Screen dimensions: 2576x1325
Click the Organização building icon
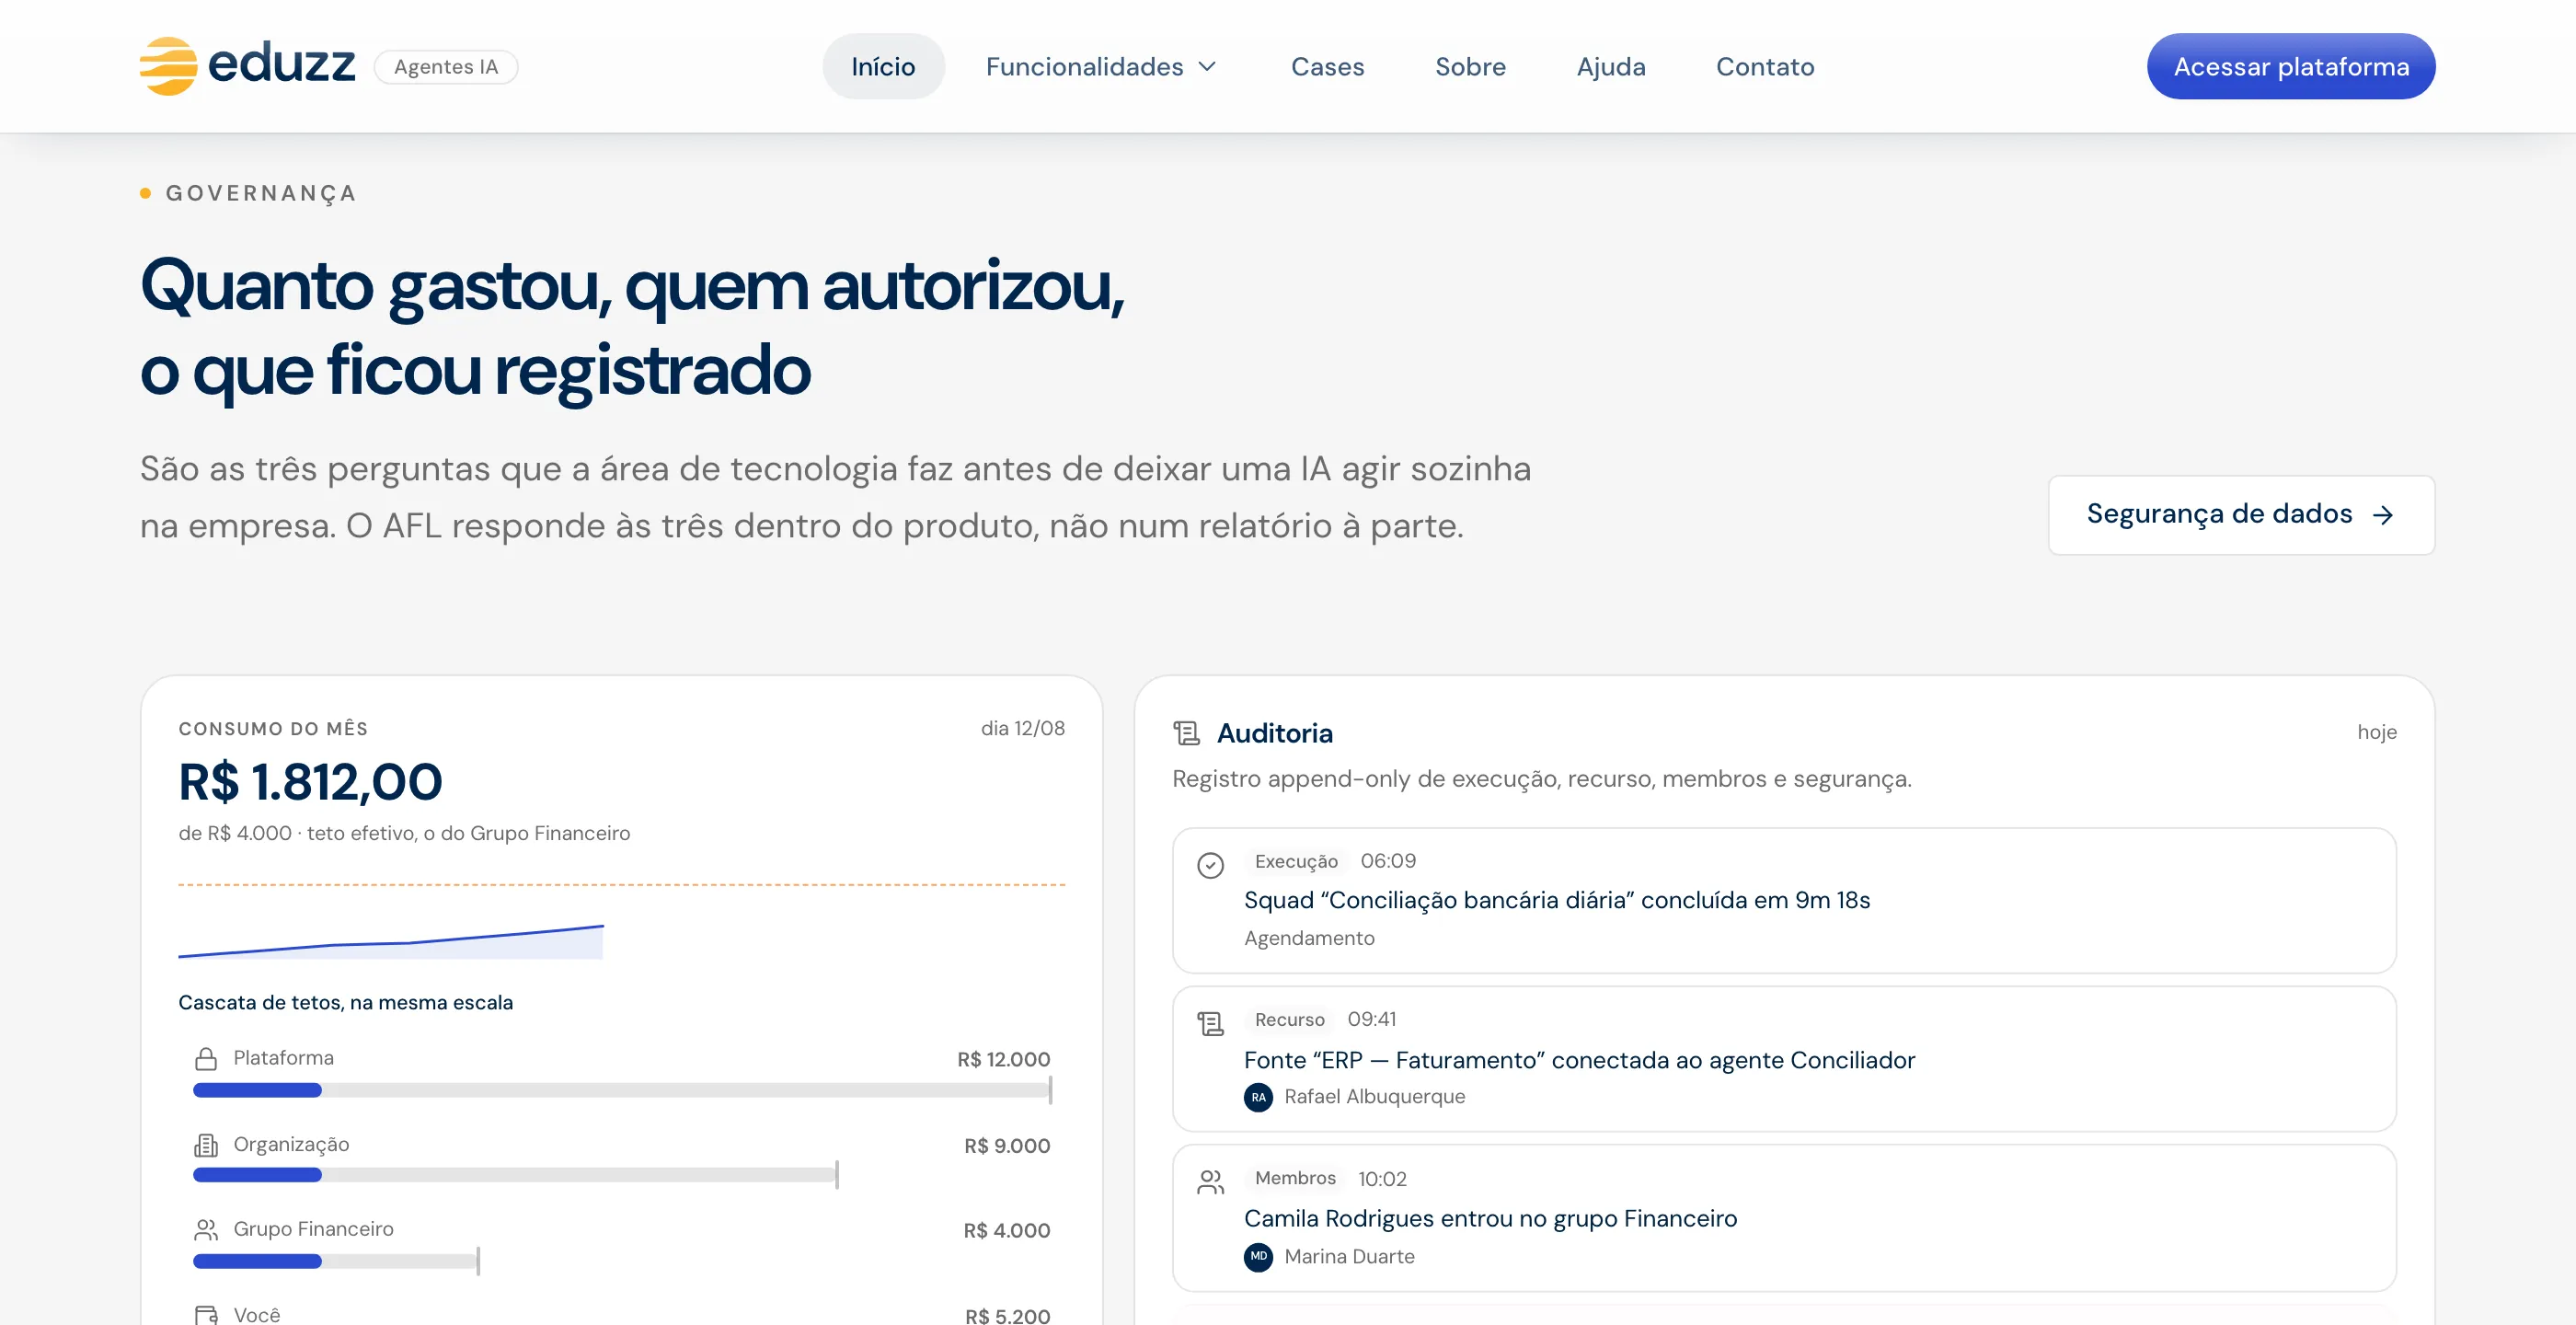pyautogui.click(x=206, y=1145)
